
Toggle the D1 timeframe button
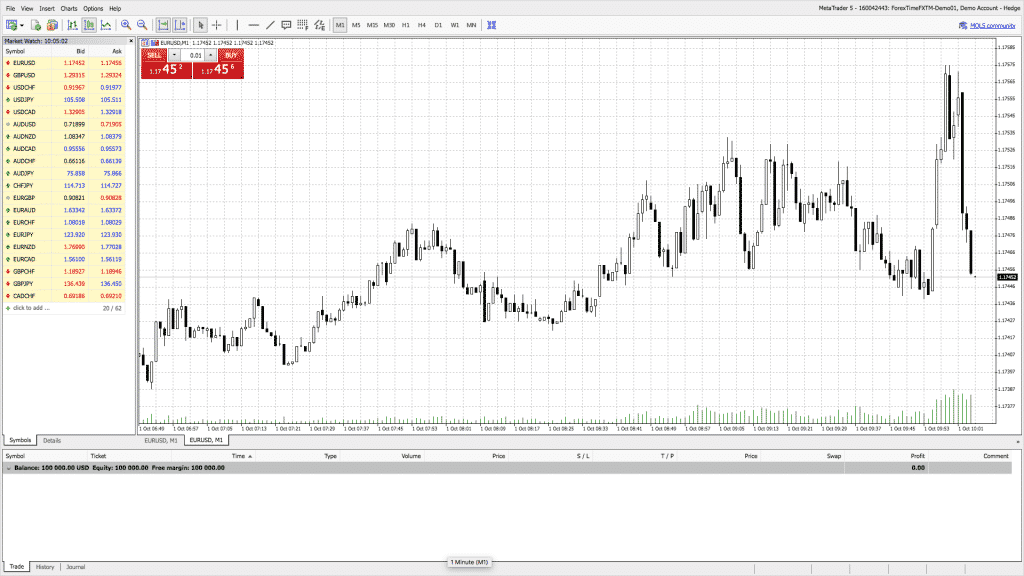[438, 24]
